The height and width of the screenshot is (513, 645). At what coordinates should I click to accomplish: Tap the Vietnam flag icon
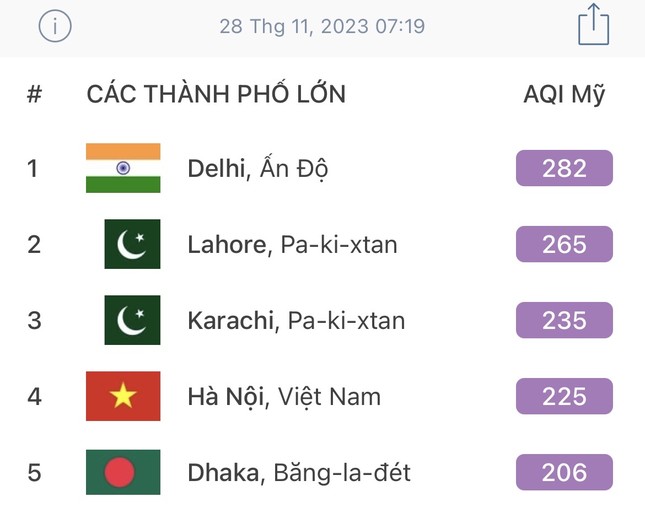click(x=123, y=396)
